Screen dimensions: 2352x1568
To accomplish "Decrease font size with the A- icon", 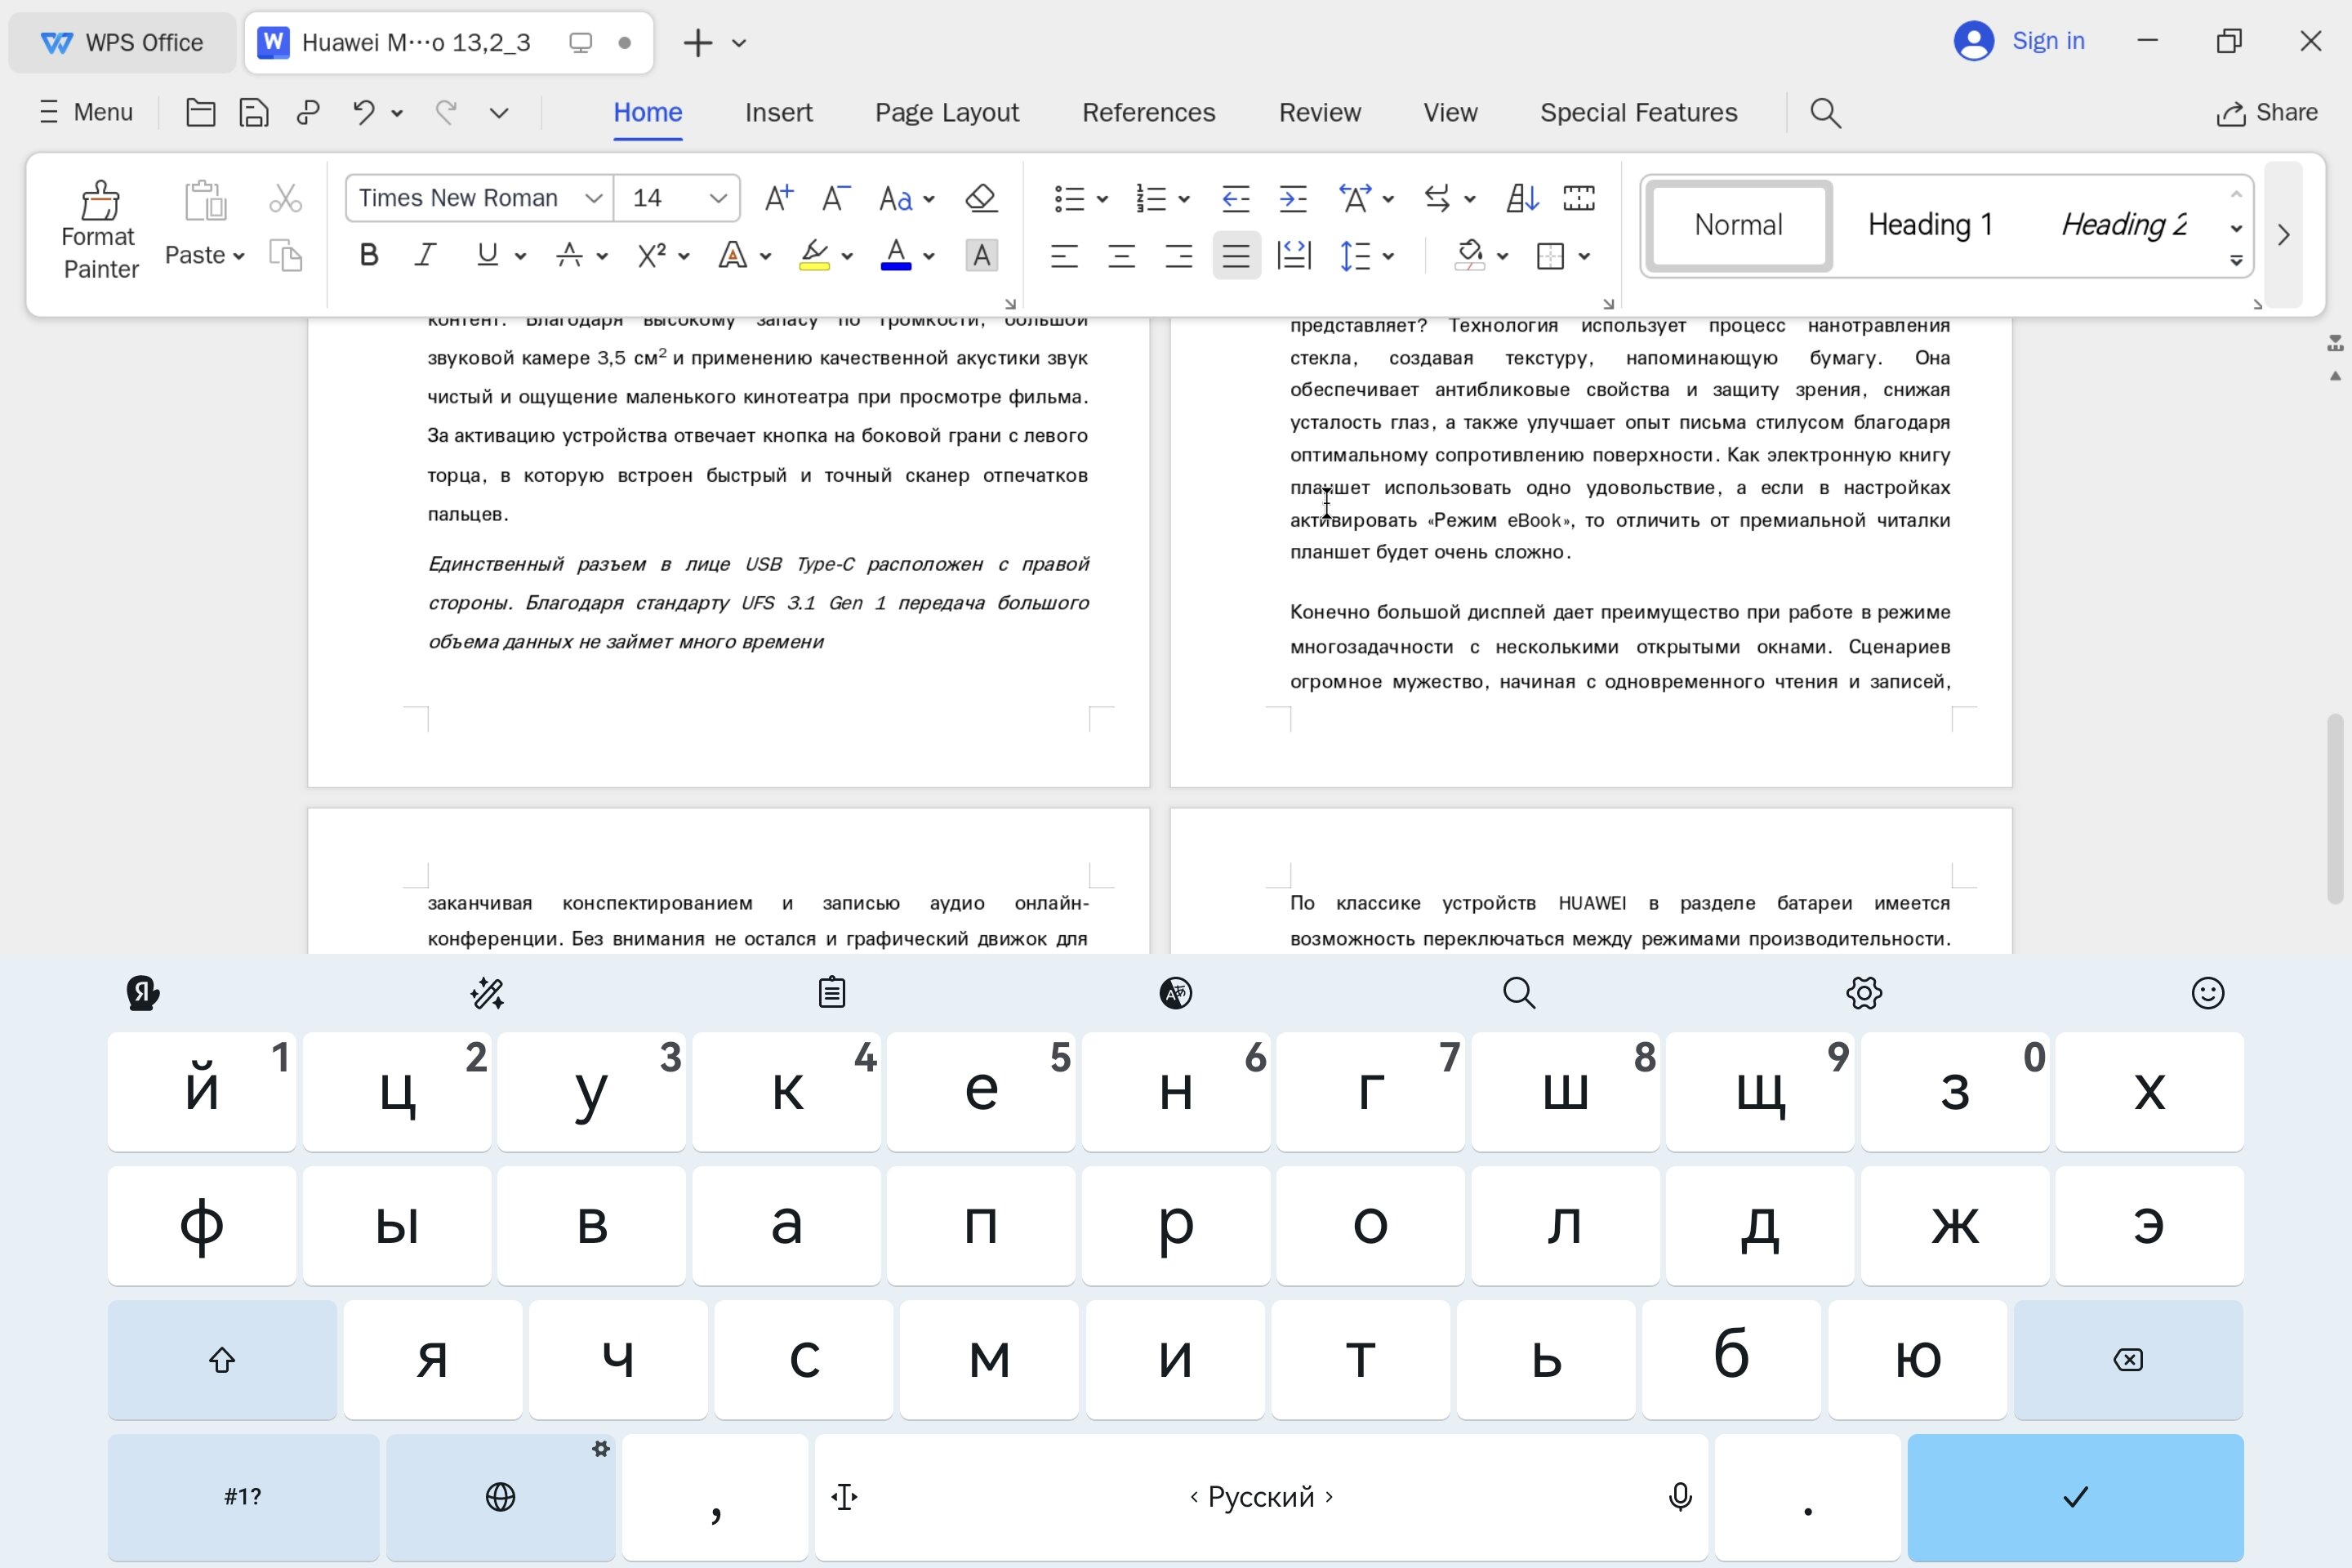I will point(835,198).
